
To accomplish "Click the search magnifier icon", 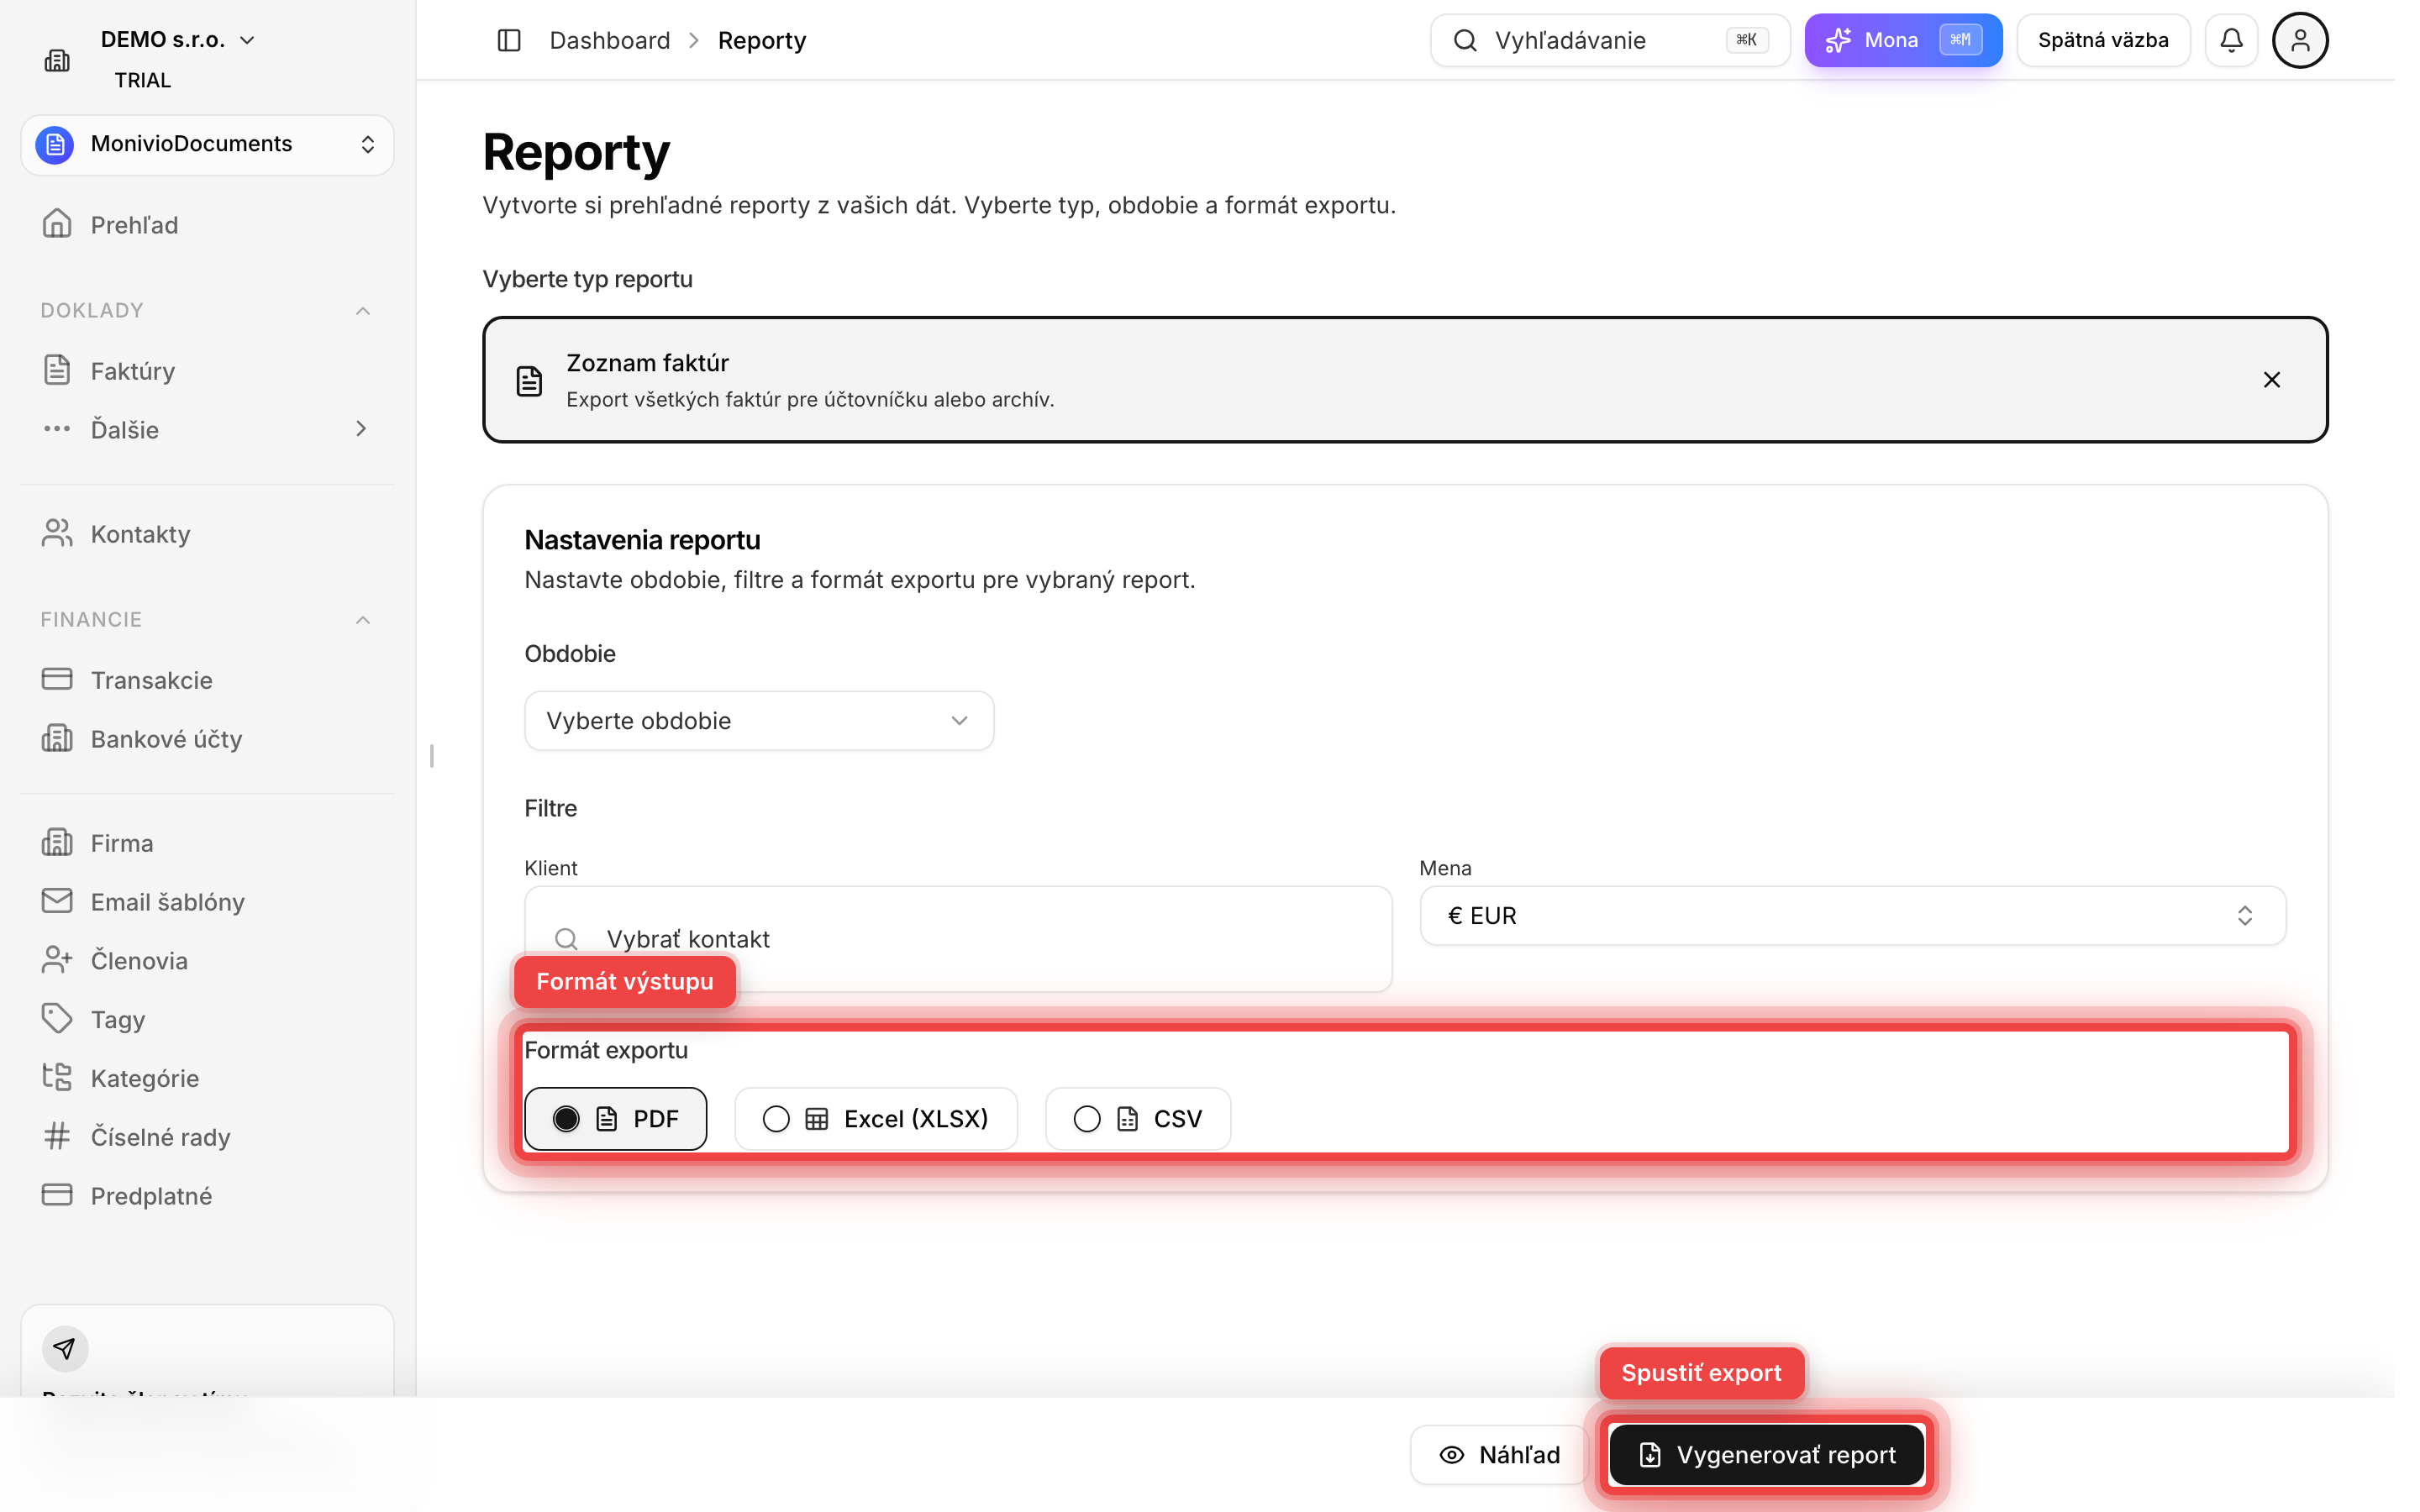I will pos(1465,40).
